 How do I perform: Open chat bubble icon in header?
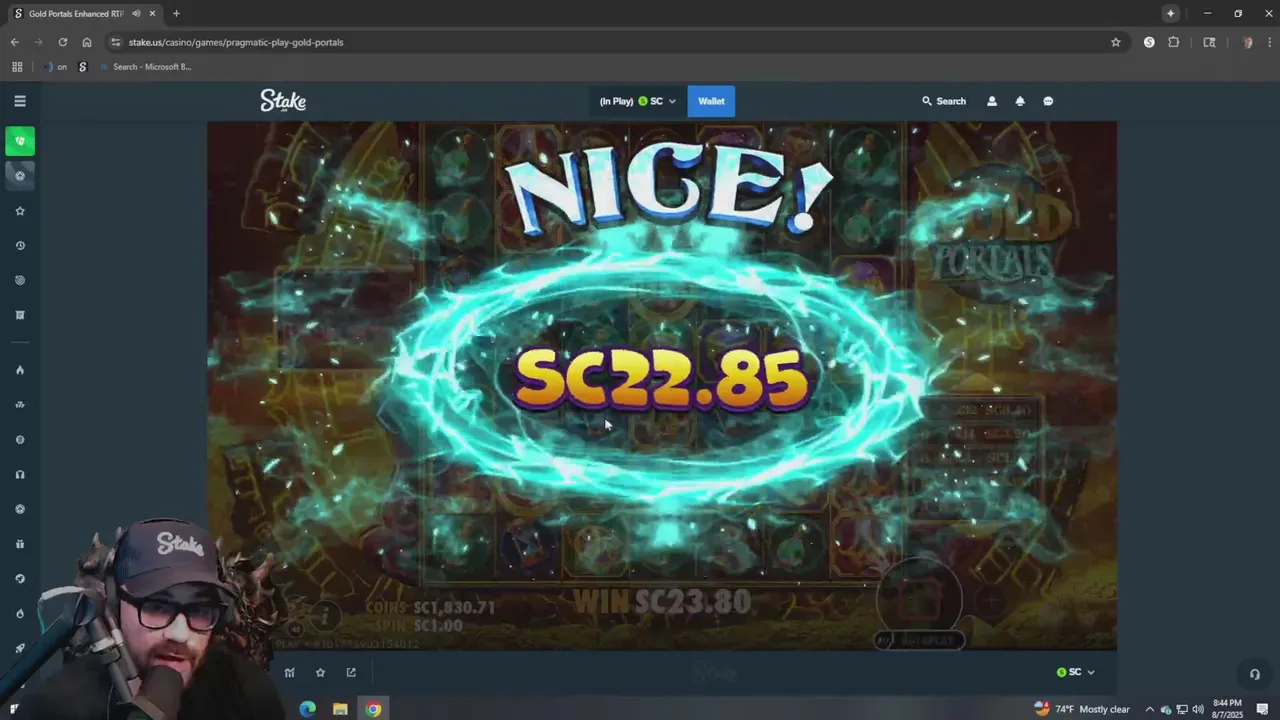pyautogui.click(x=1048, y=101)
